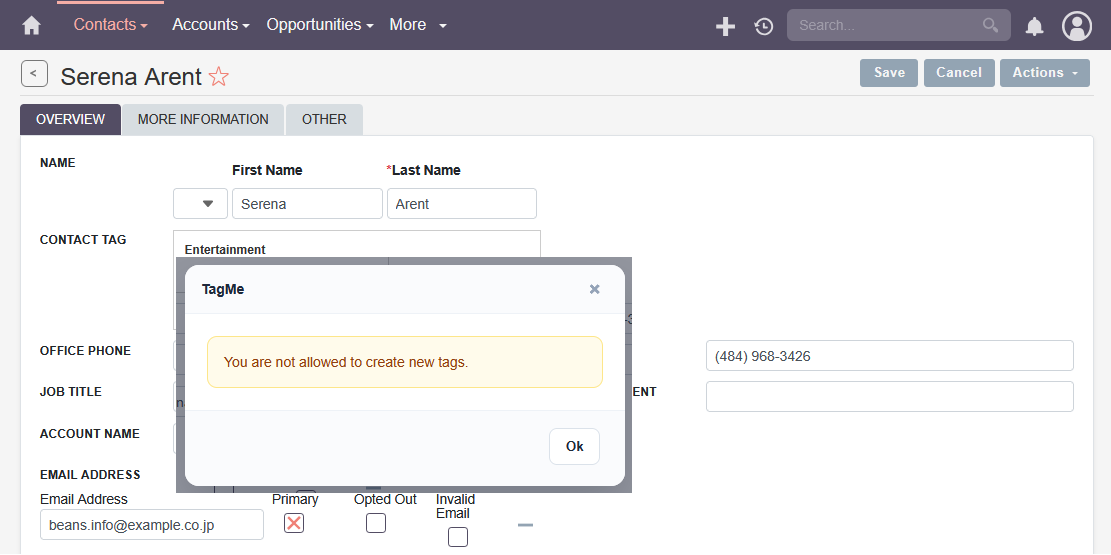Image resolution: width=1111 pixels, height=555 pixels.
Task: Click the search magnifier icon
Action: [x=990, y=25]
